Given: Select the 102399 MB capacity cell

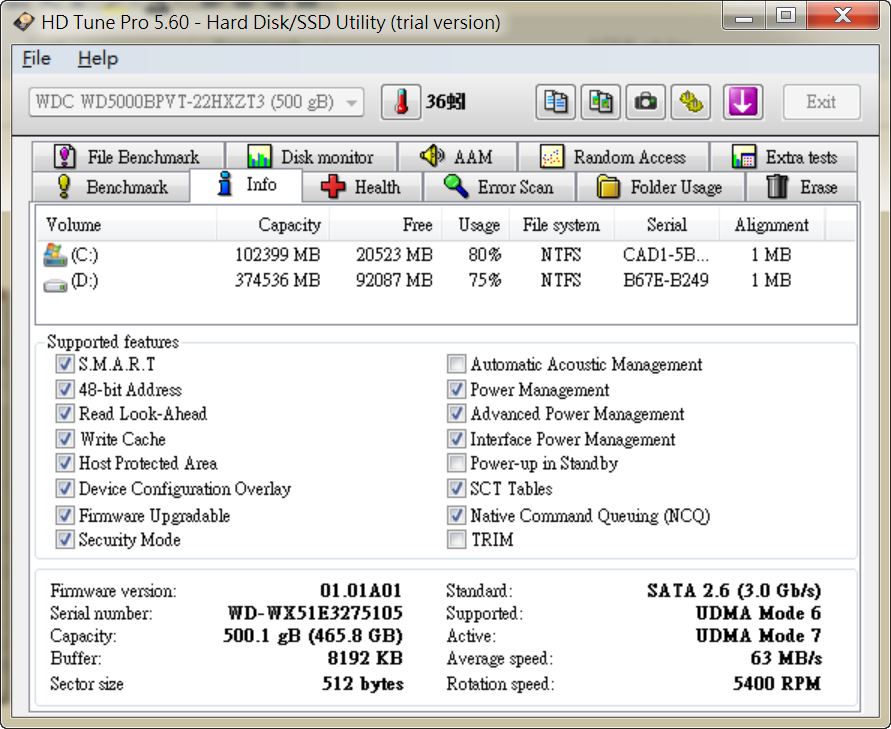Looking at the screenshot, I should click(x=278, y=255).
